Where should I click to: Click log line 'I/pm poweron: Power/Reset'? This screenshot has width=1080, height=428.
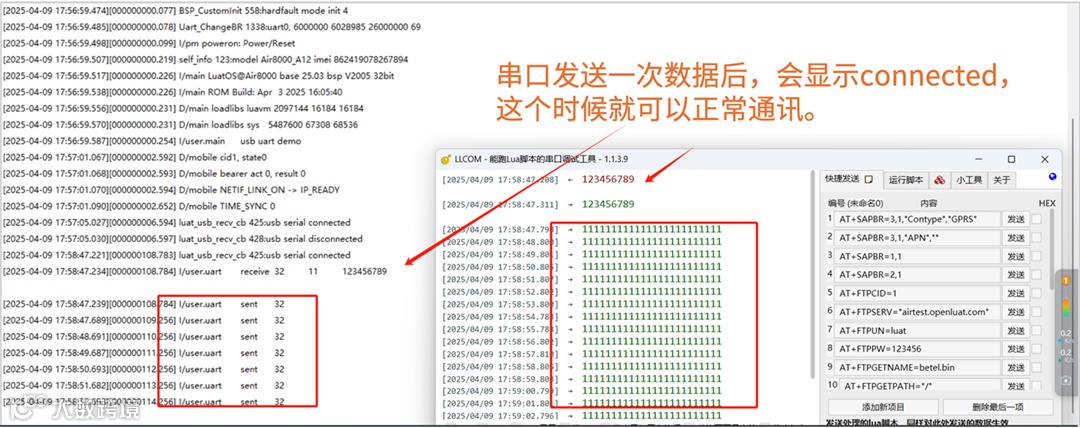coord(149,43)
